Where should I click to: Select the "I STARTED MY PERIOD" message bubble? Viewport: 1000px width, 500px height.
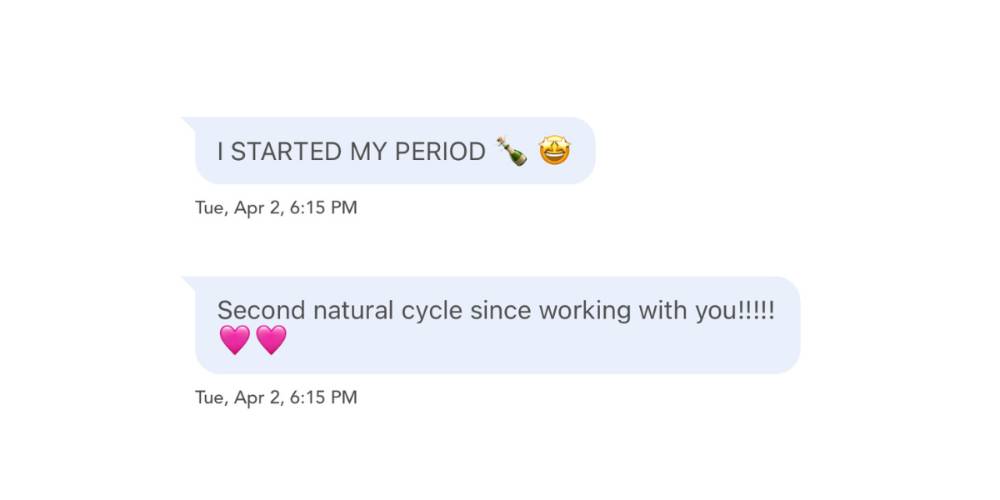click(395, 151)
